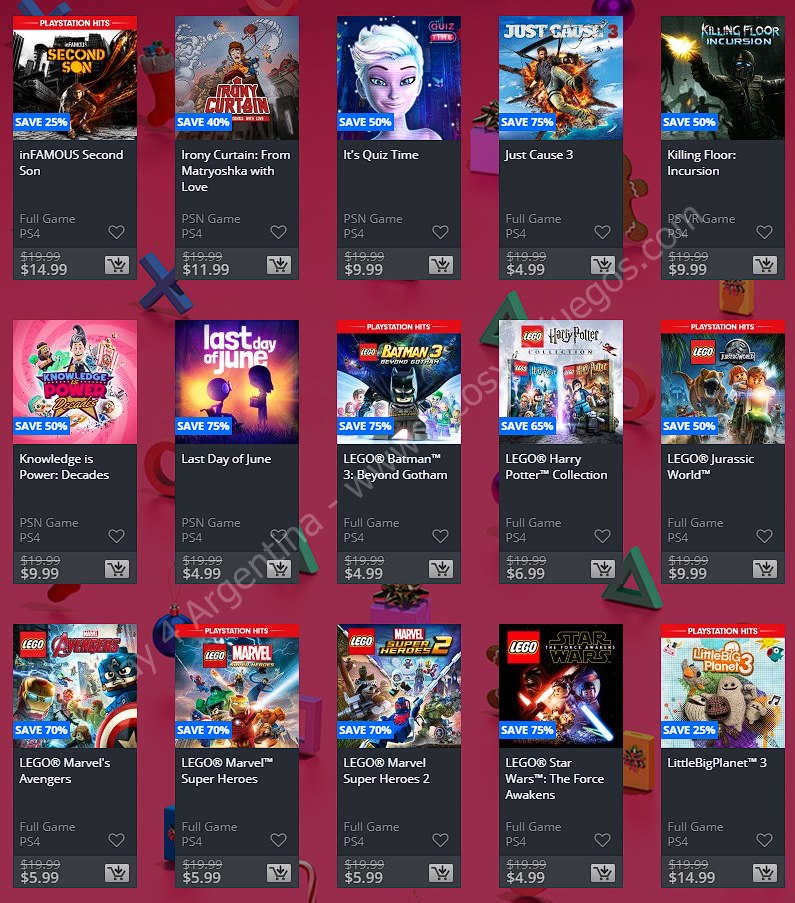Add LEGO Marvel's Avengers to cart
This screenshot has height=903, width=795.
coord(117,873)
